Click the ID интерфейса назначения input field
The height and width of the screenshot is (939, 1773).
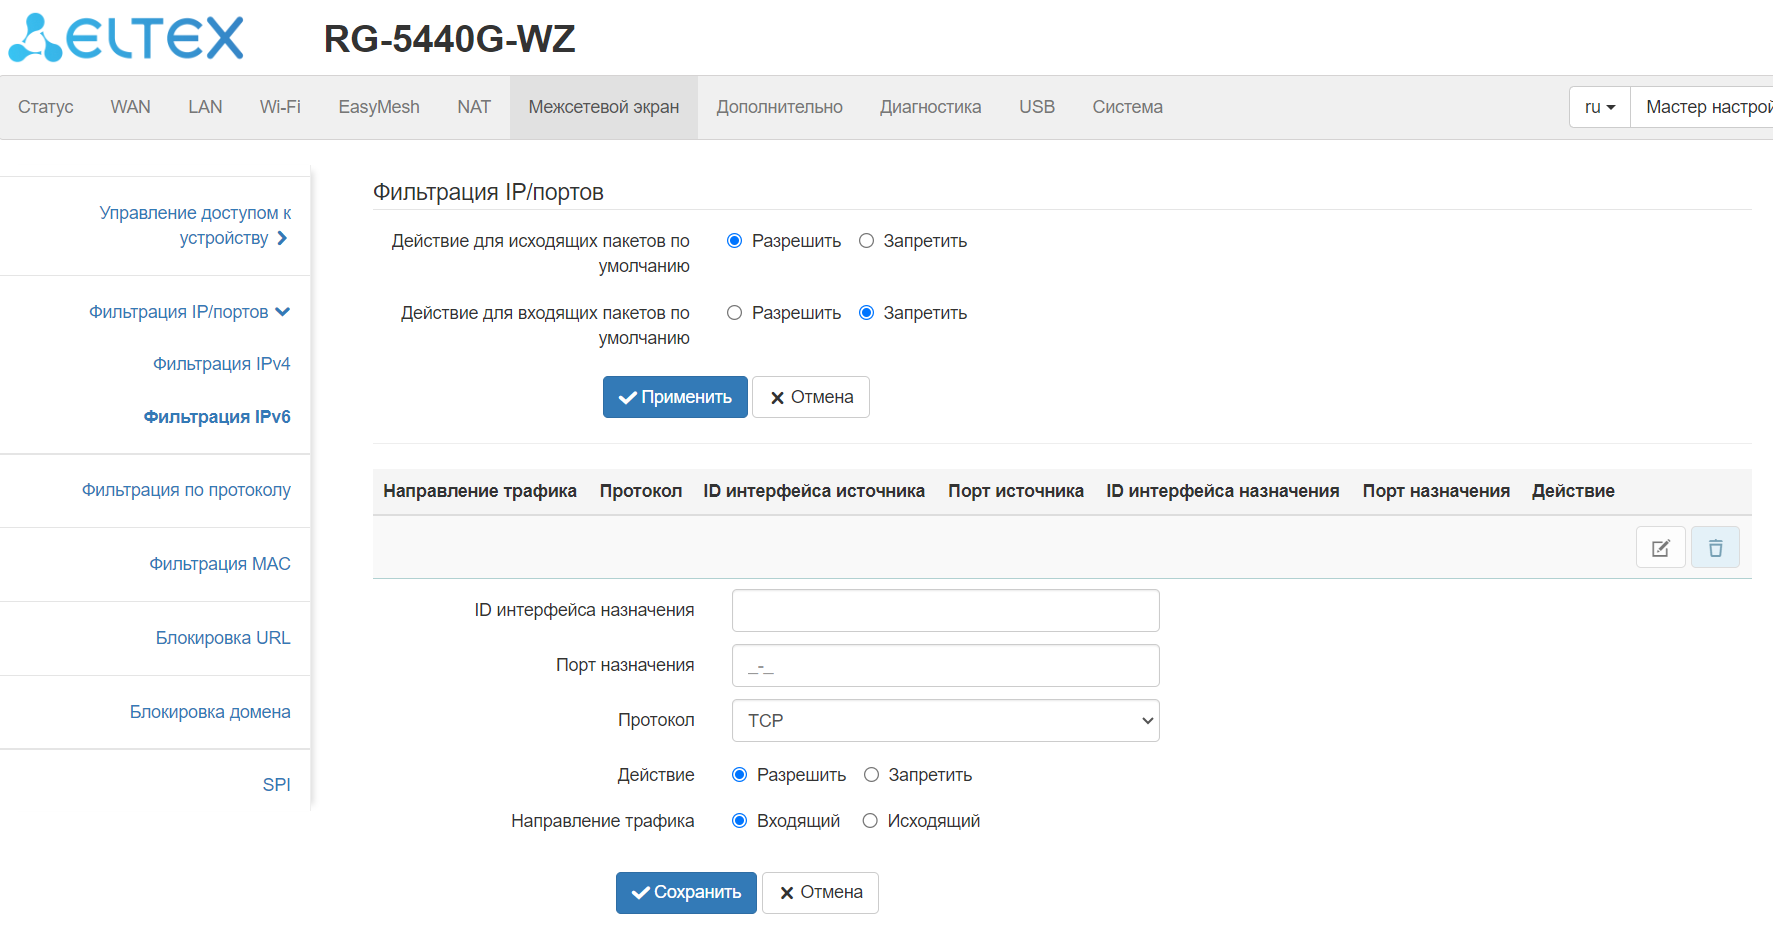coord(945,611)
